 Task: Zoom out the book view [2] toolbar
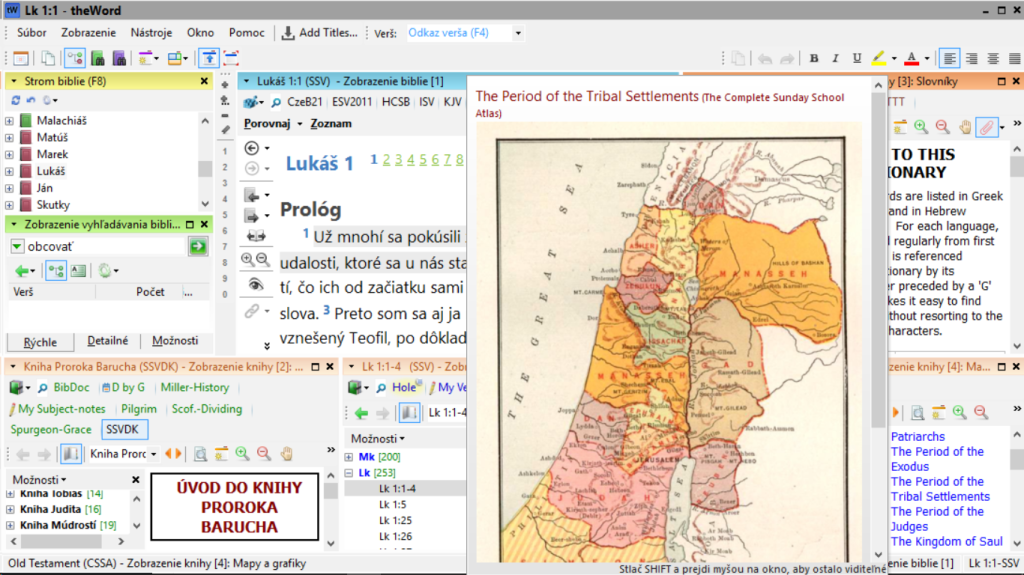[x=264, y=453]
